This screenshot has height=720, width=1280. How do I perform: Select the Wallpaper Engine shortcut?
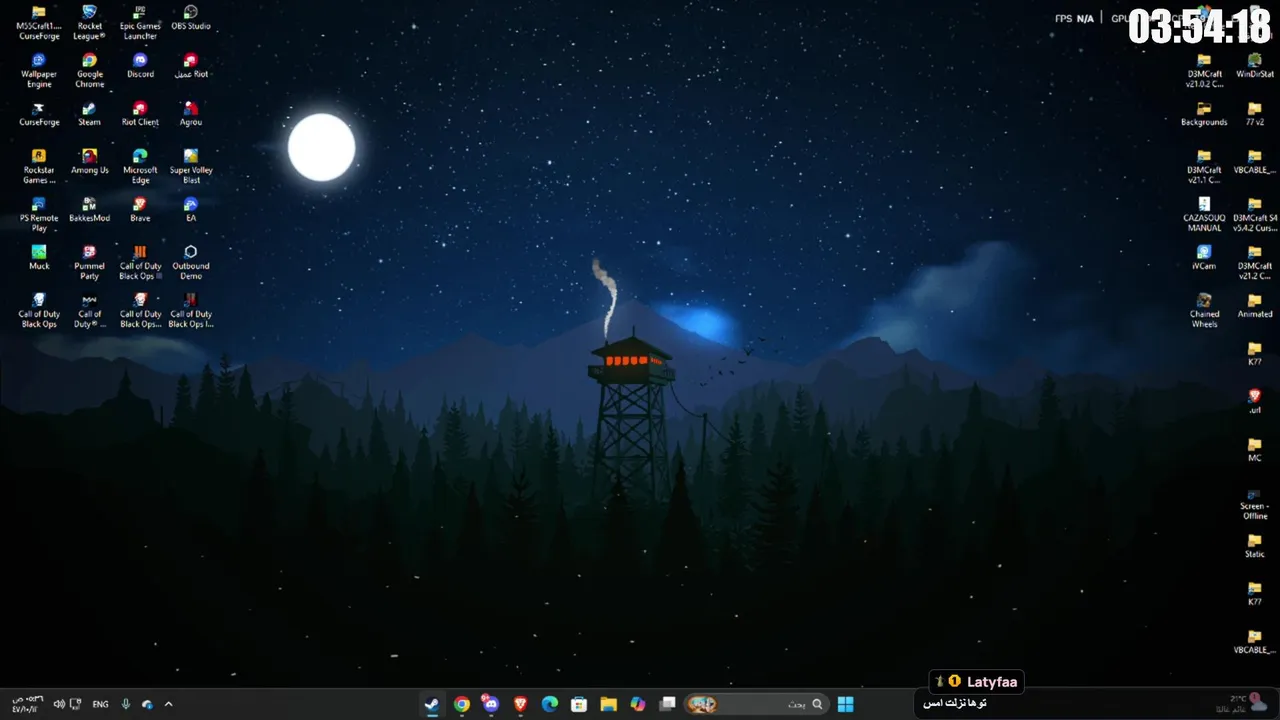coord(39,72)
